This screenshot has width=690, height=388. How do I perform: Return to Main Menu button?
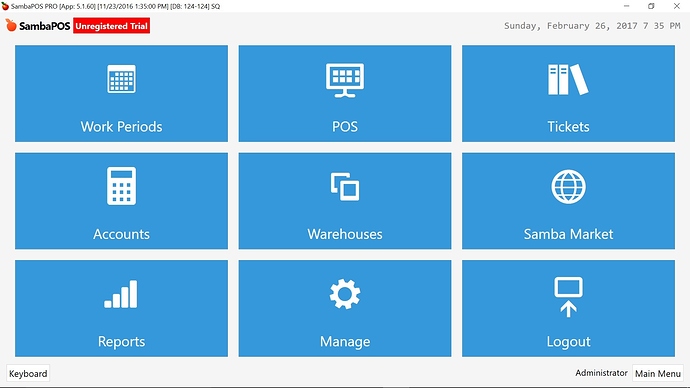(658, 373)
